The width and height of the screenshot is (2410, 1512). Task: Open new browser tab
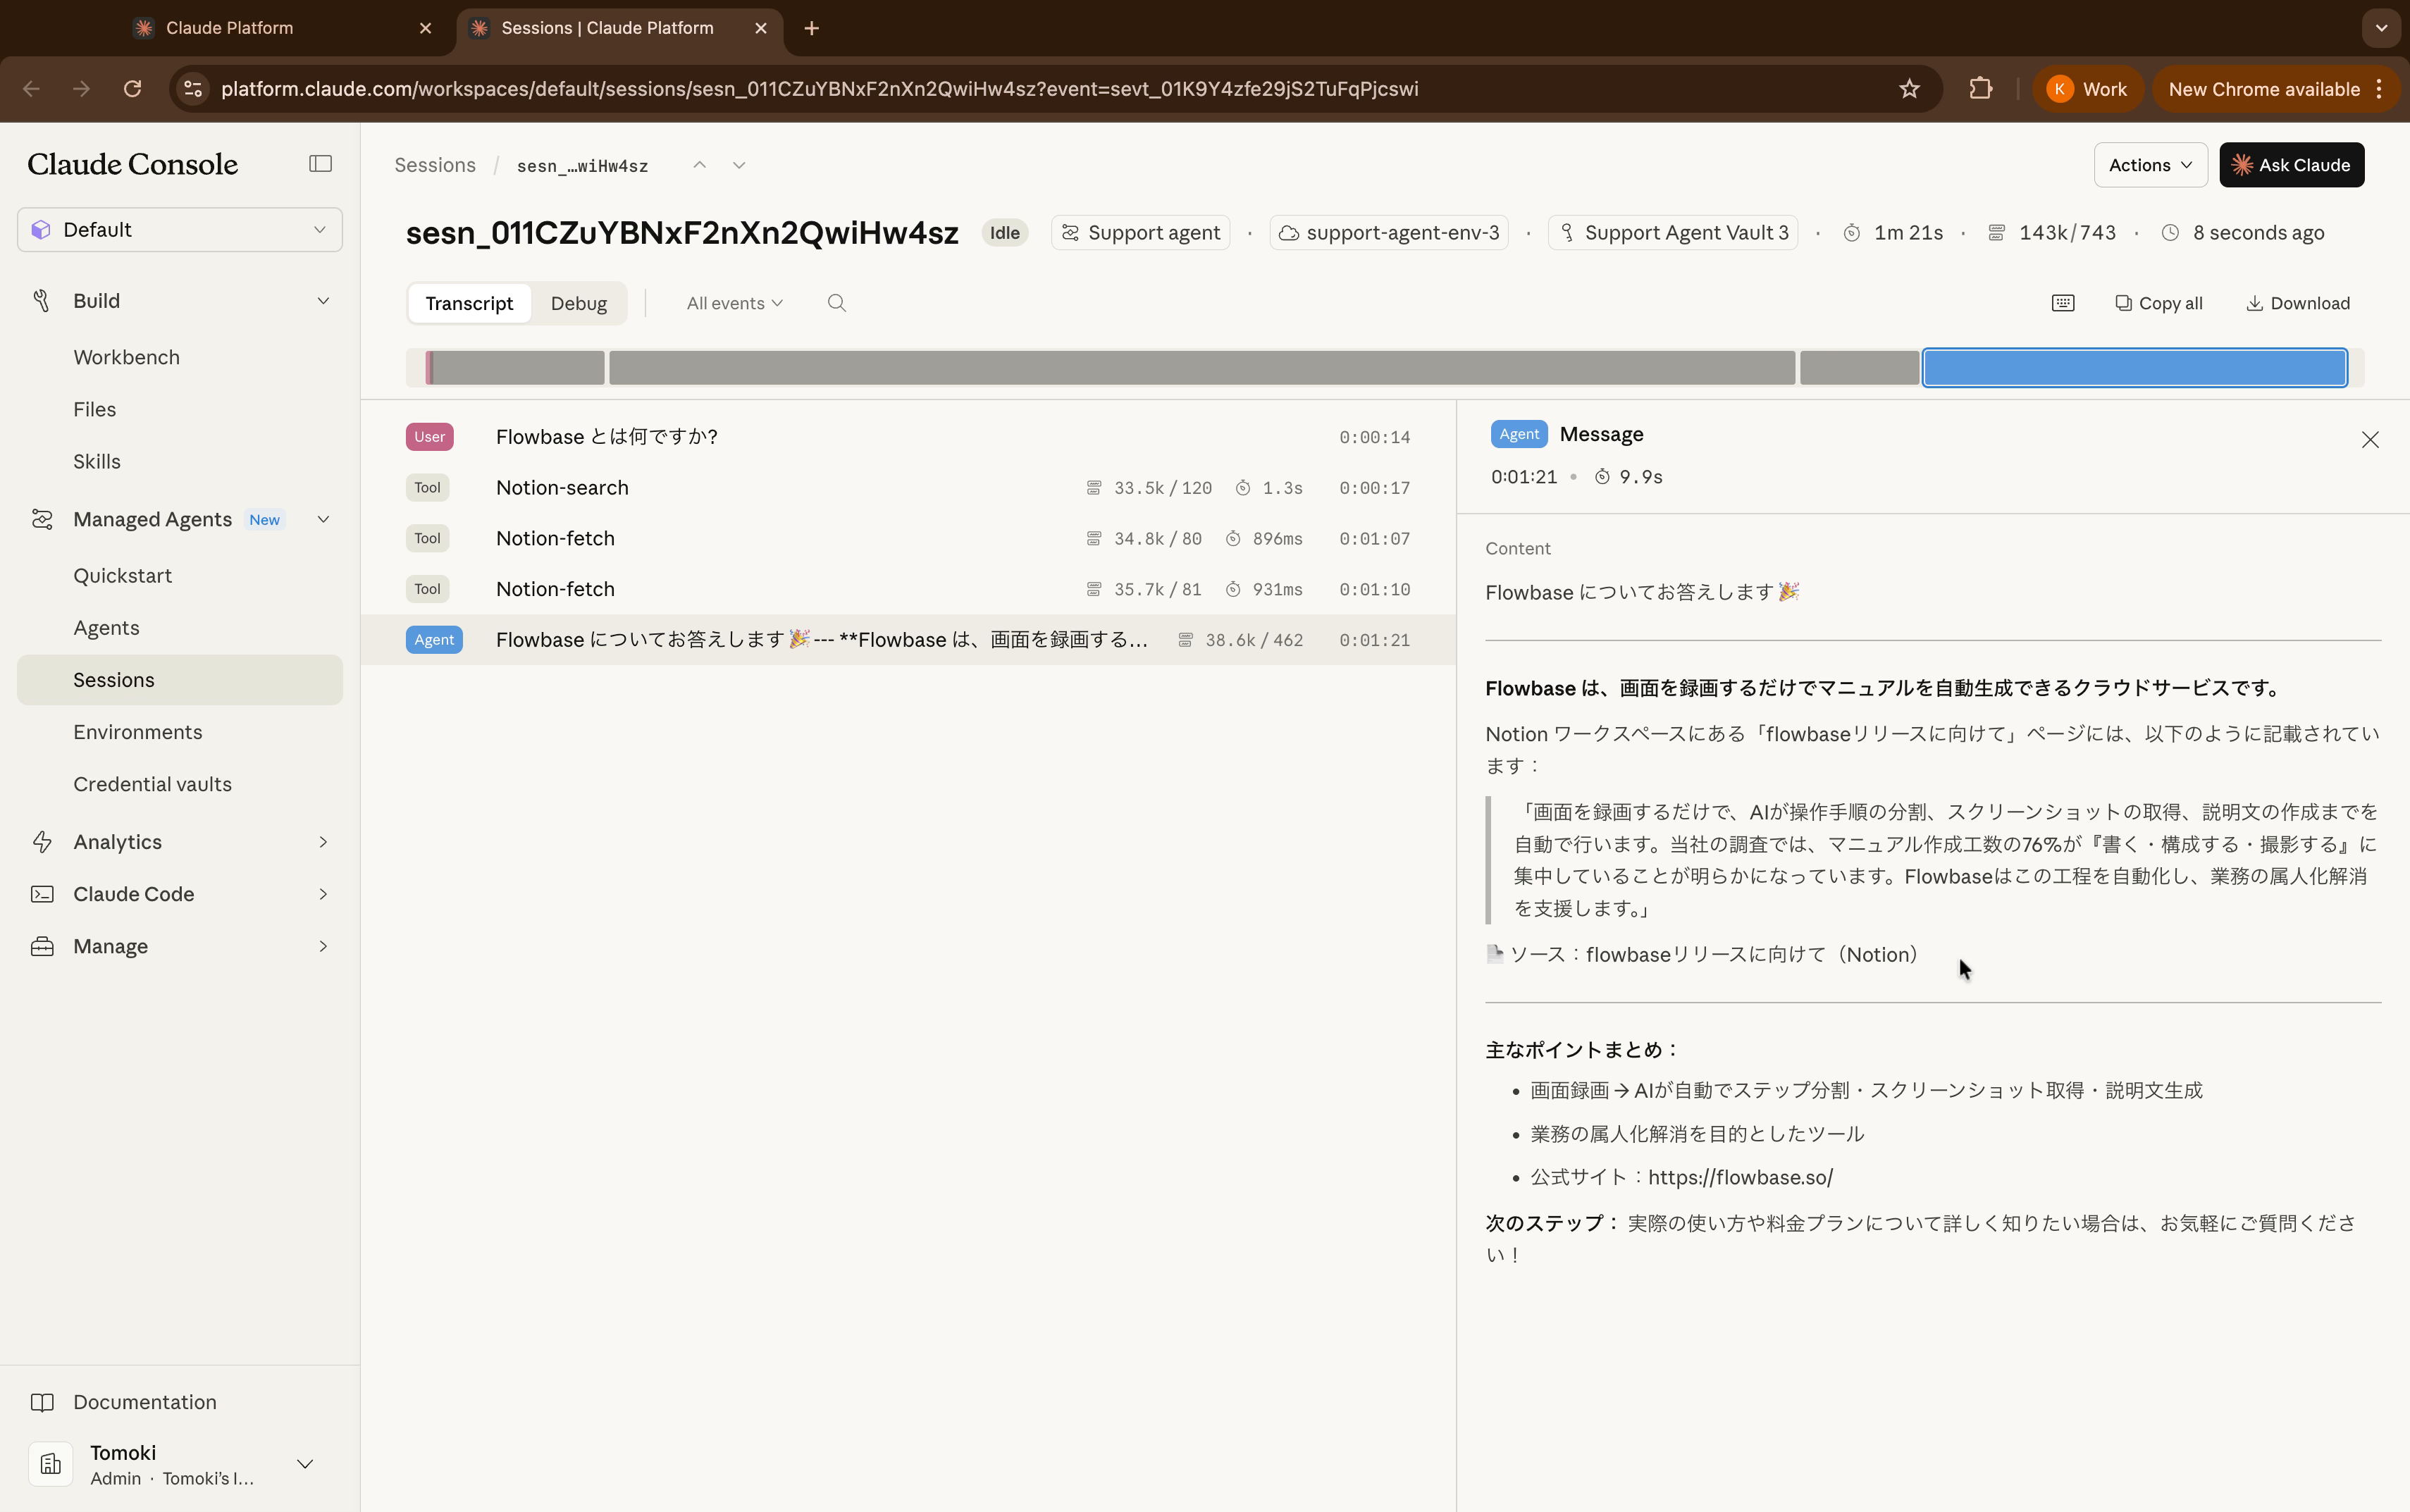point(812,28)
